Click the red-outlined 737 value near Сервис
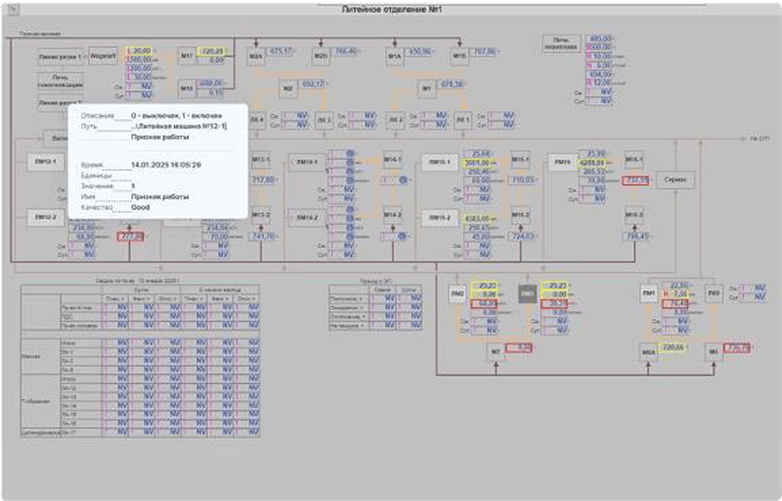 point(636,181)
